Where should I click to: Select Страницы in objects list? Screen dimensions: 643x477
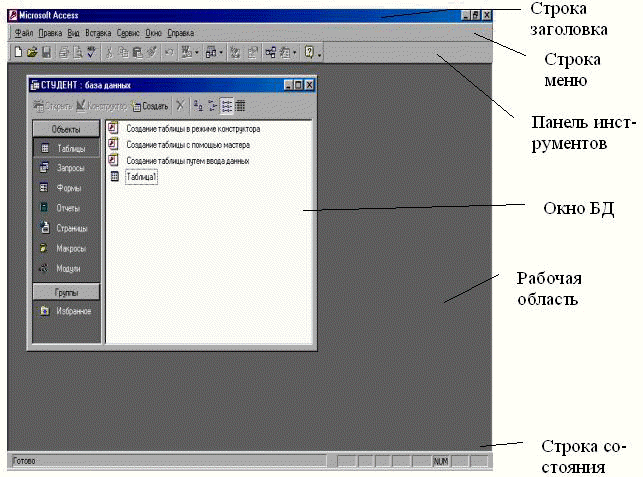(66, 228)
